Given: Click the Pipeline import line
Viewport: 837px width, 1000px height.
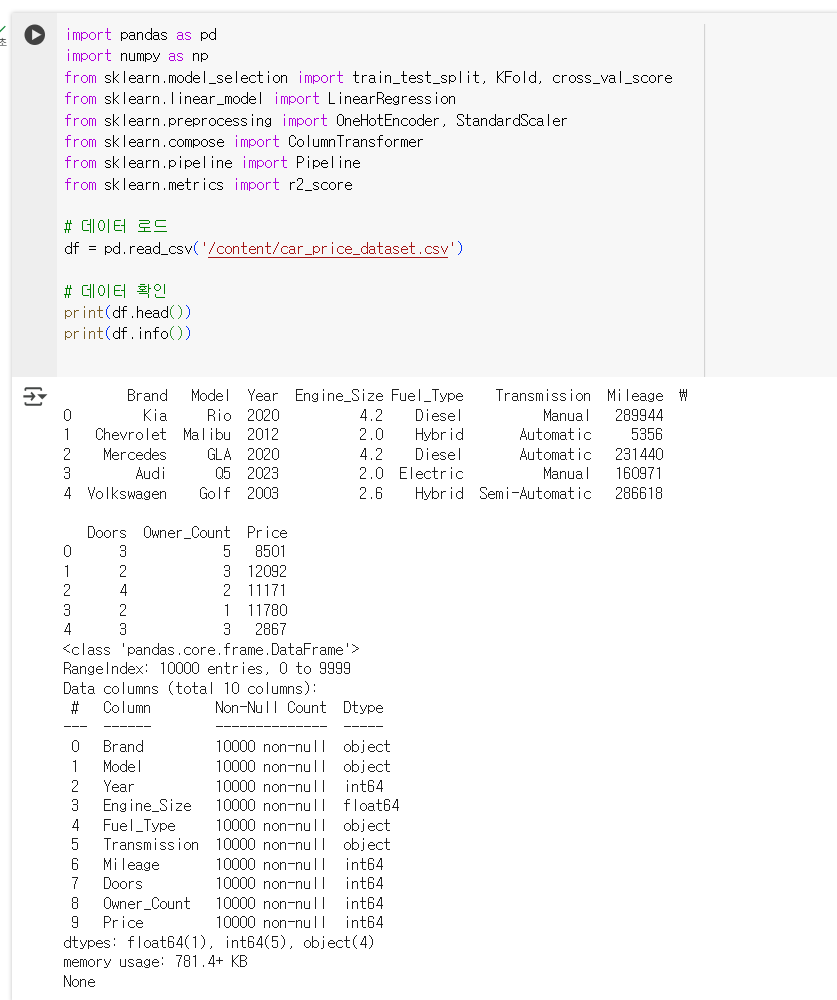Looking at the screenshot, I should tap(212, 163).
